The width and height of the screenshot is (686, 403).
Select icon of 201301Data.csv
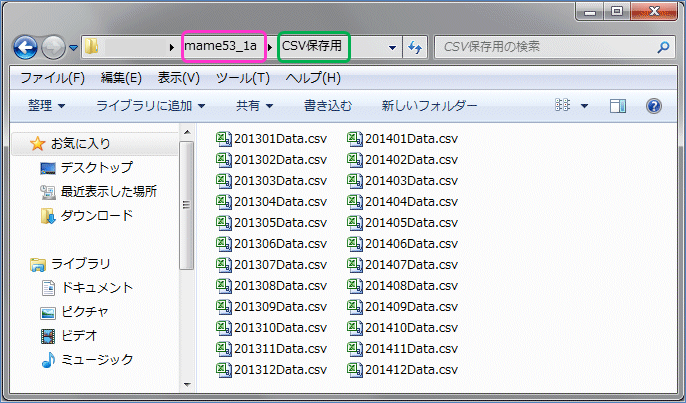pos(224,139)
